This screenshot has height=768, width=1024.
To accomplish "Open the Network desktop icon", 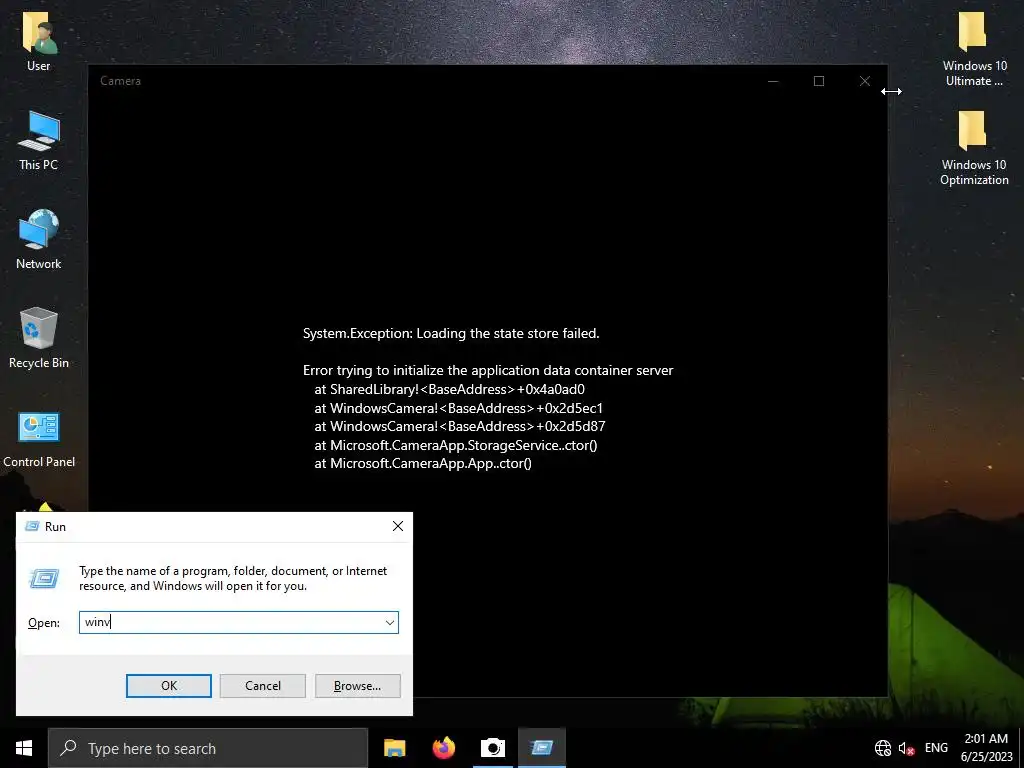I will [39, 239].
